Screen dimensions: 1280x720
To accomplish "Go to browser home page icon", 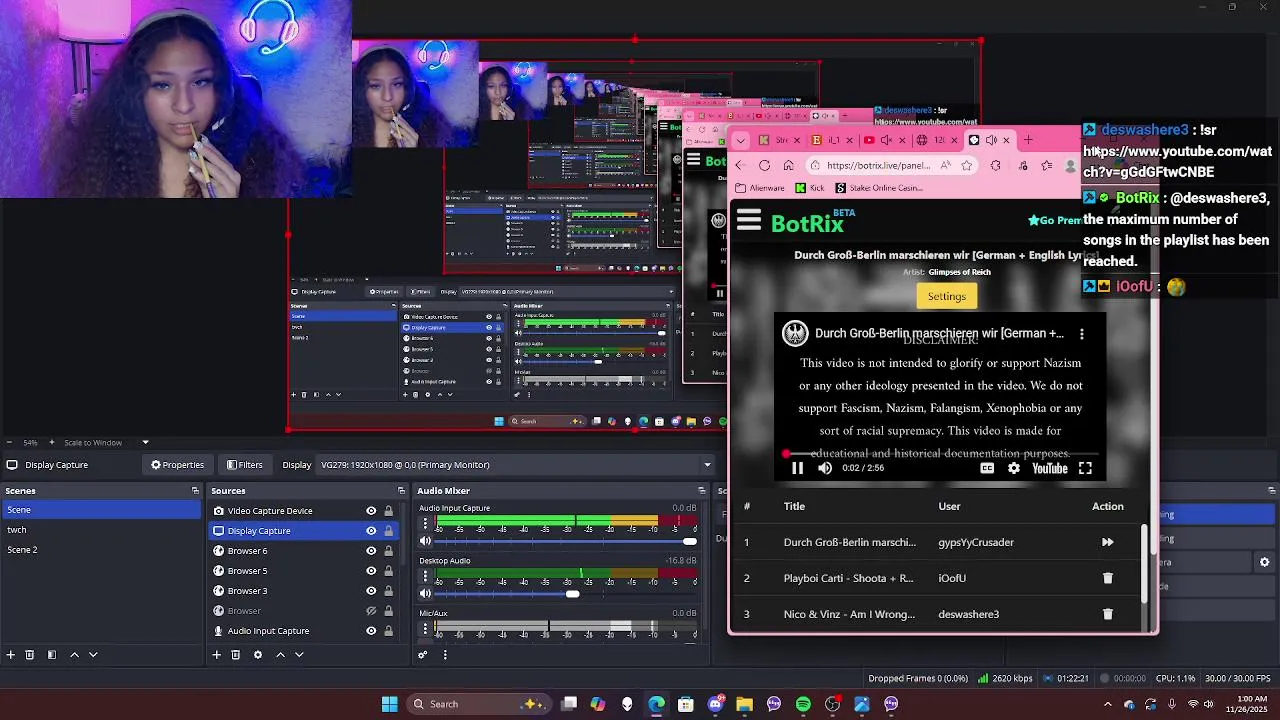I will click(x=788, y=165).
